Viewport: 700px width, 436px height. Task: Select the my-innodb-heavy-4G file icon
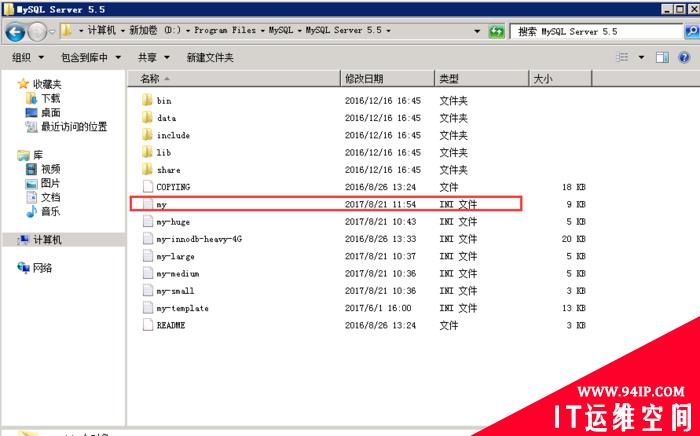tap(148, 239)
